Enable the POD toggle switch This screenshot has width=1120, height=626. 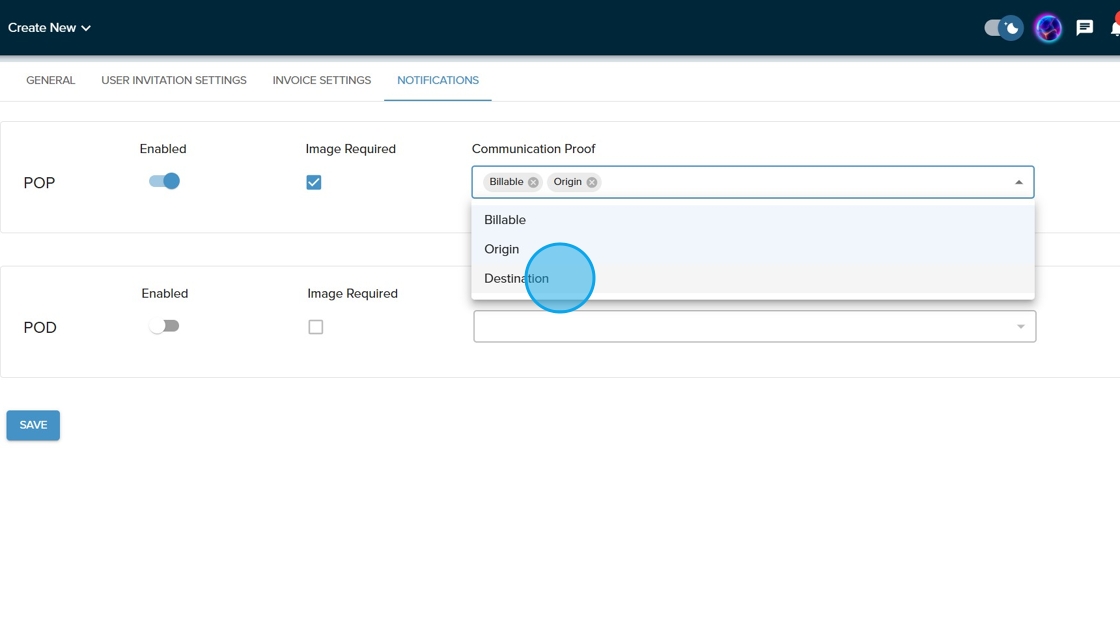pyautogui.click(x=164, y=326)
